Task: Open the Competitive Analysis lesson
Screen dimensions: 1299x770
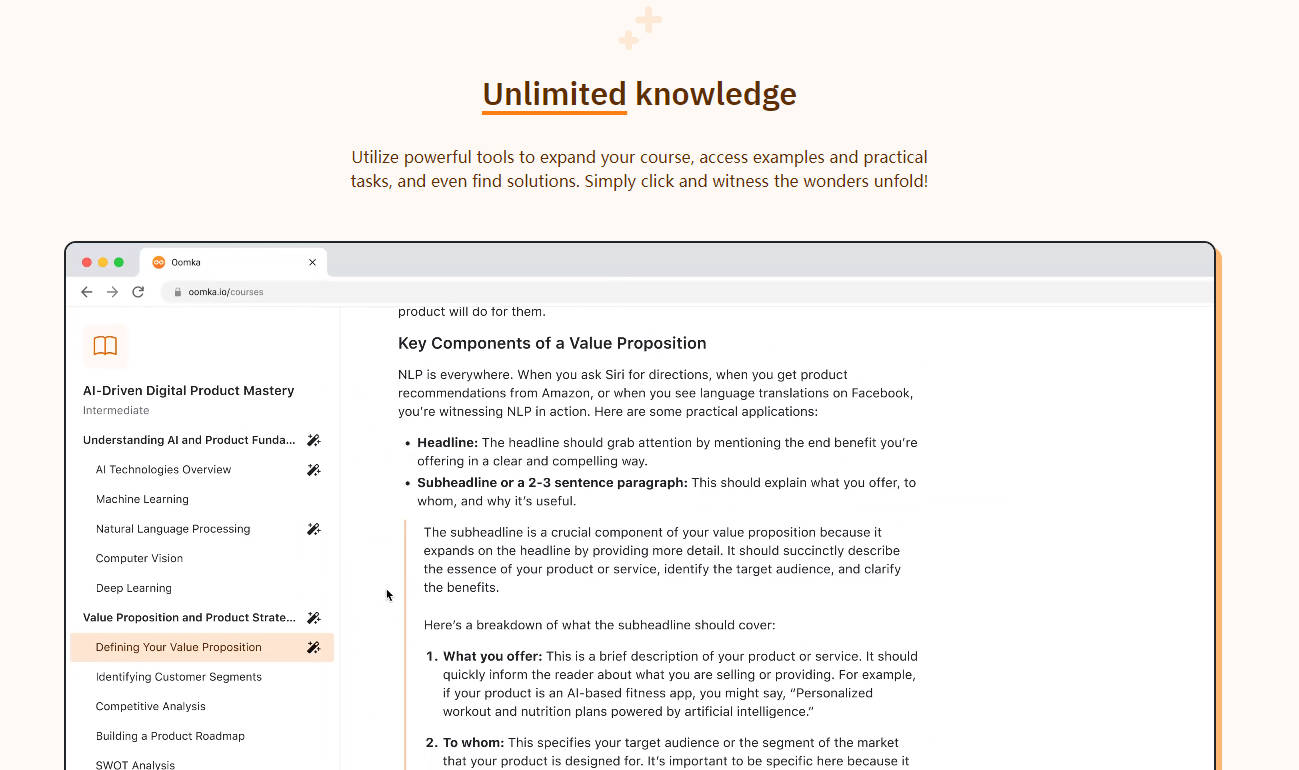Action: pyautogui.click(x=151, y=706)
